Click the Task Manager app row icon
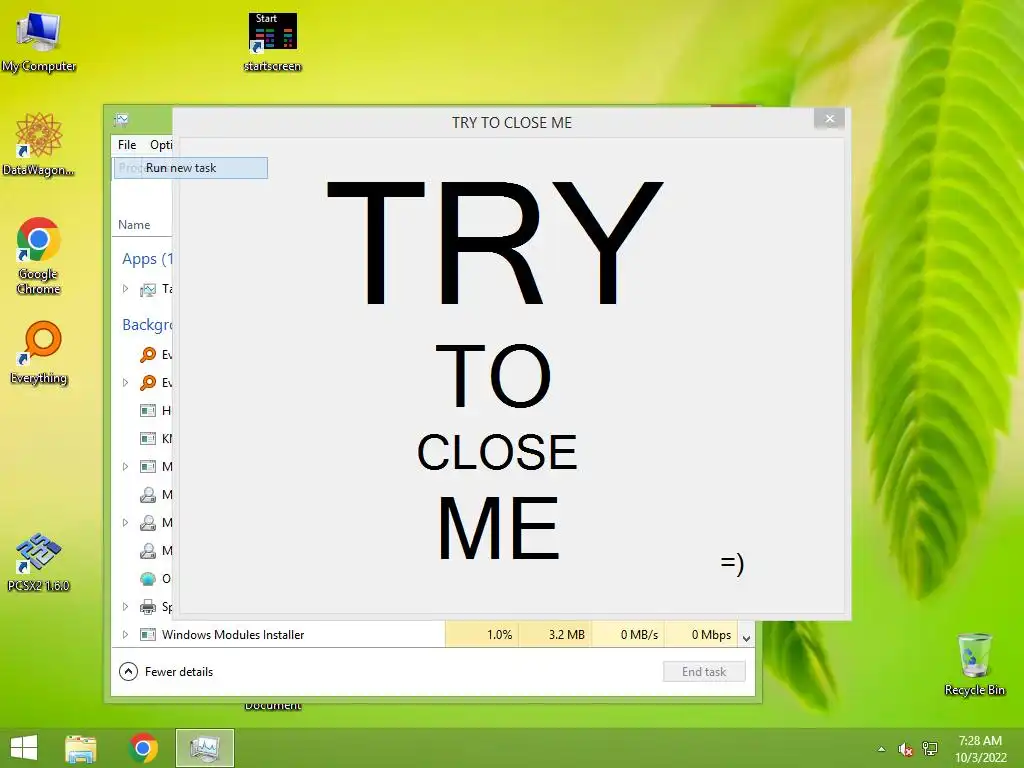 click(148, 289)
